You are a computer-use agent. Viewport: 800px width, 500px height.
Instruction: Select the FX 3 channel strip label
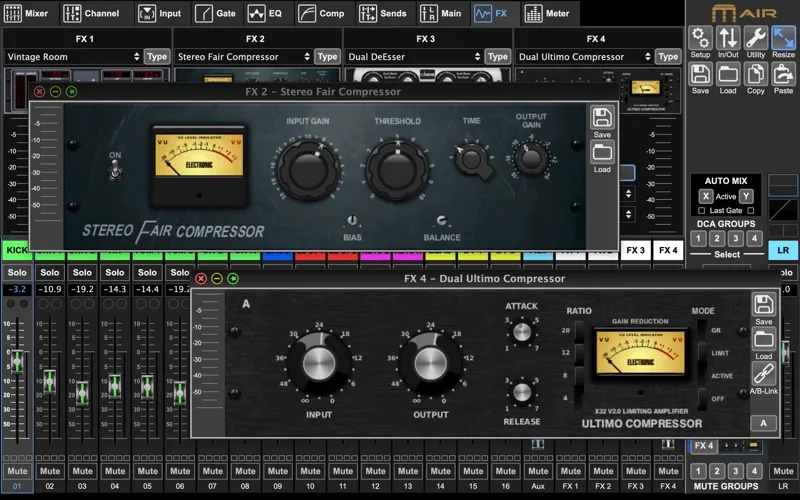tap(636, 251)
